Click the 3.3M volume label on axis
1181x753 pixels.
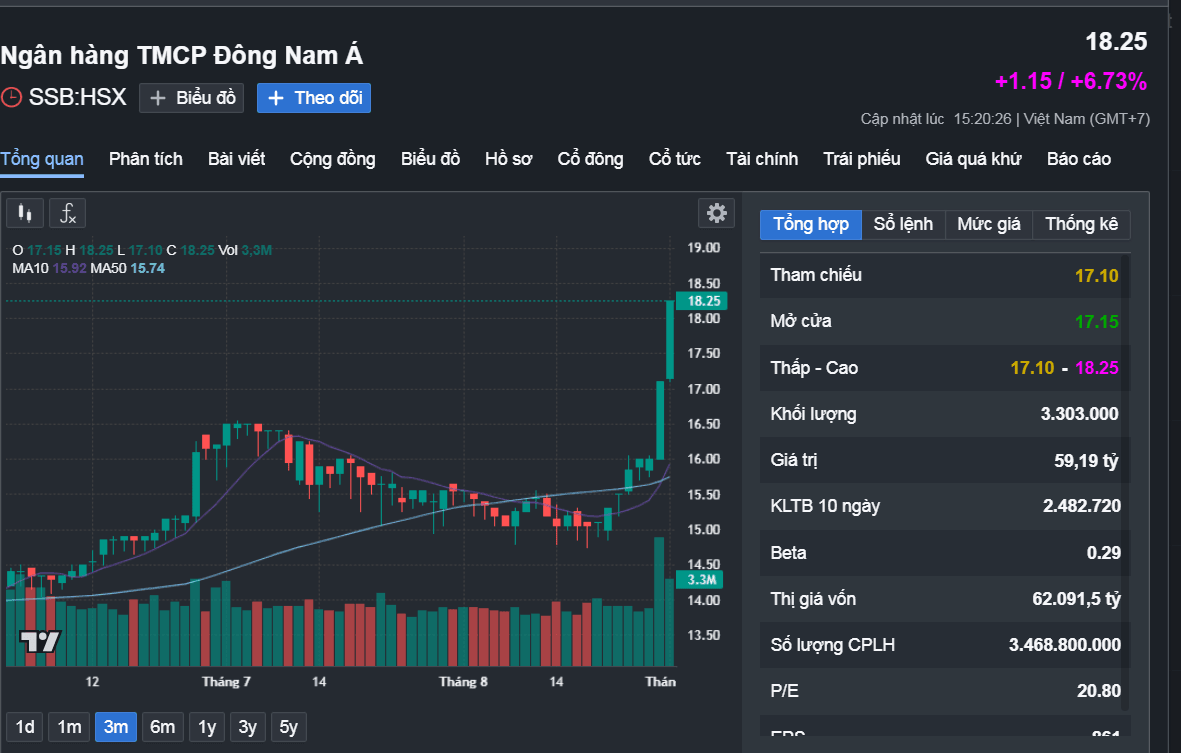(700, 580)
